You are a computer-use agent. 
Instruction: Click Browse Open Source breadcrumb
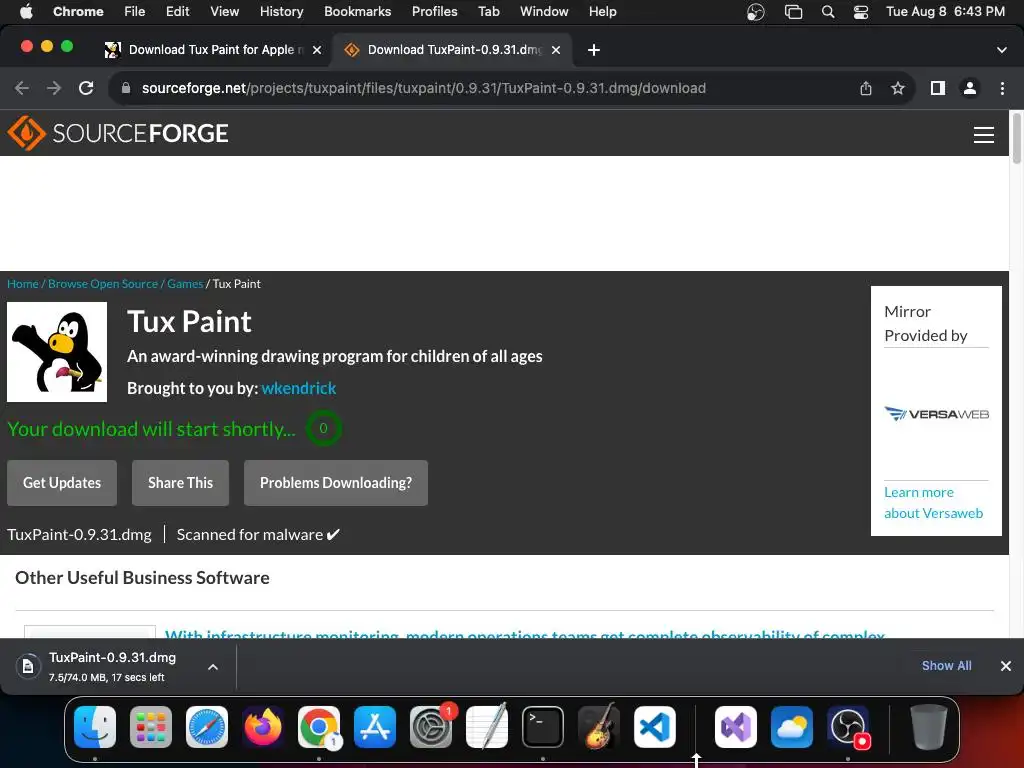103,283
